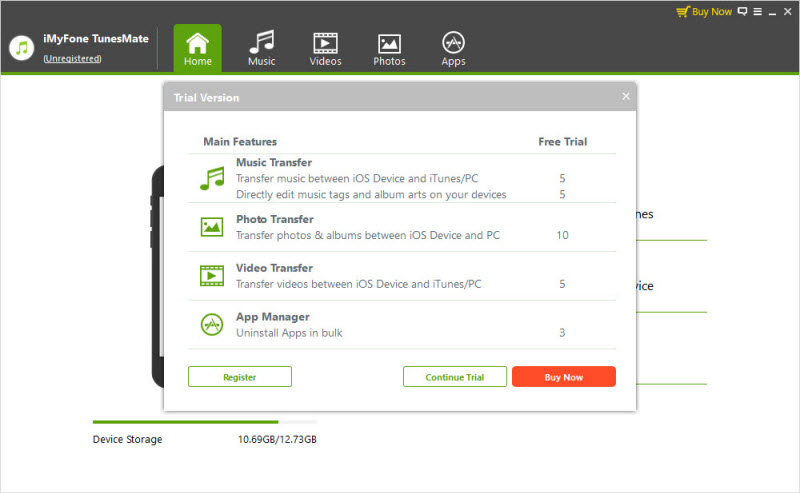Minimize the TunesMate window
Screen dimensions: 800x493
coord(772,12)
